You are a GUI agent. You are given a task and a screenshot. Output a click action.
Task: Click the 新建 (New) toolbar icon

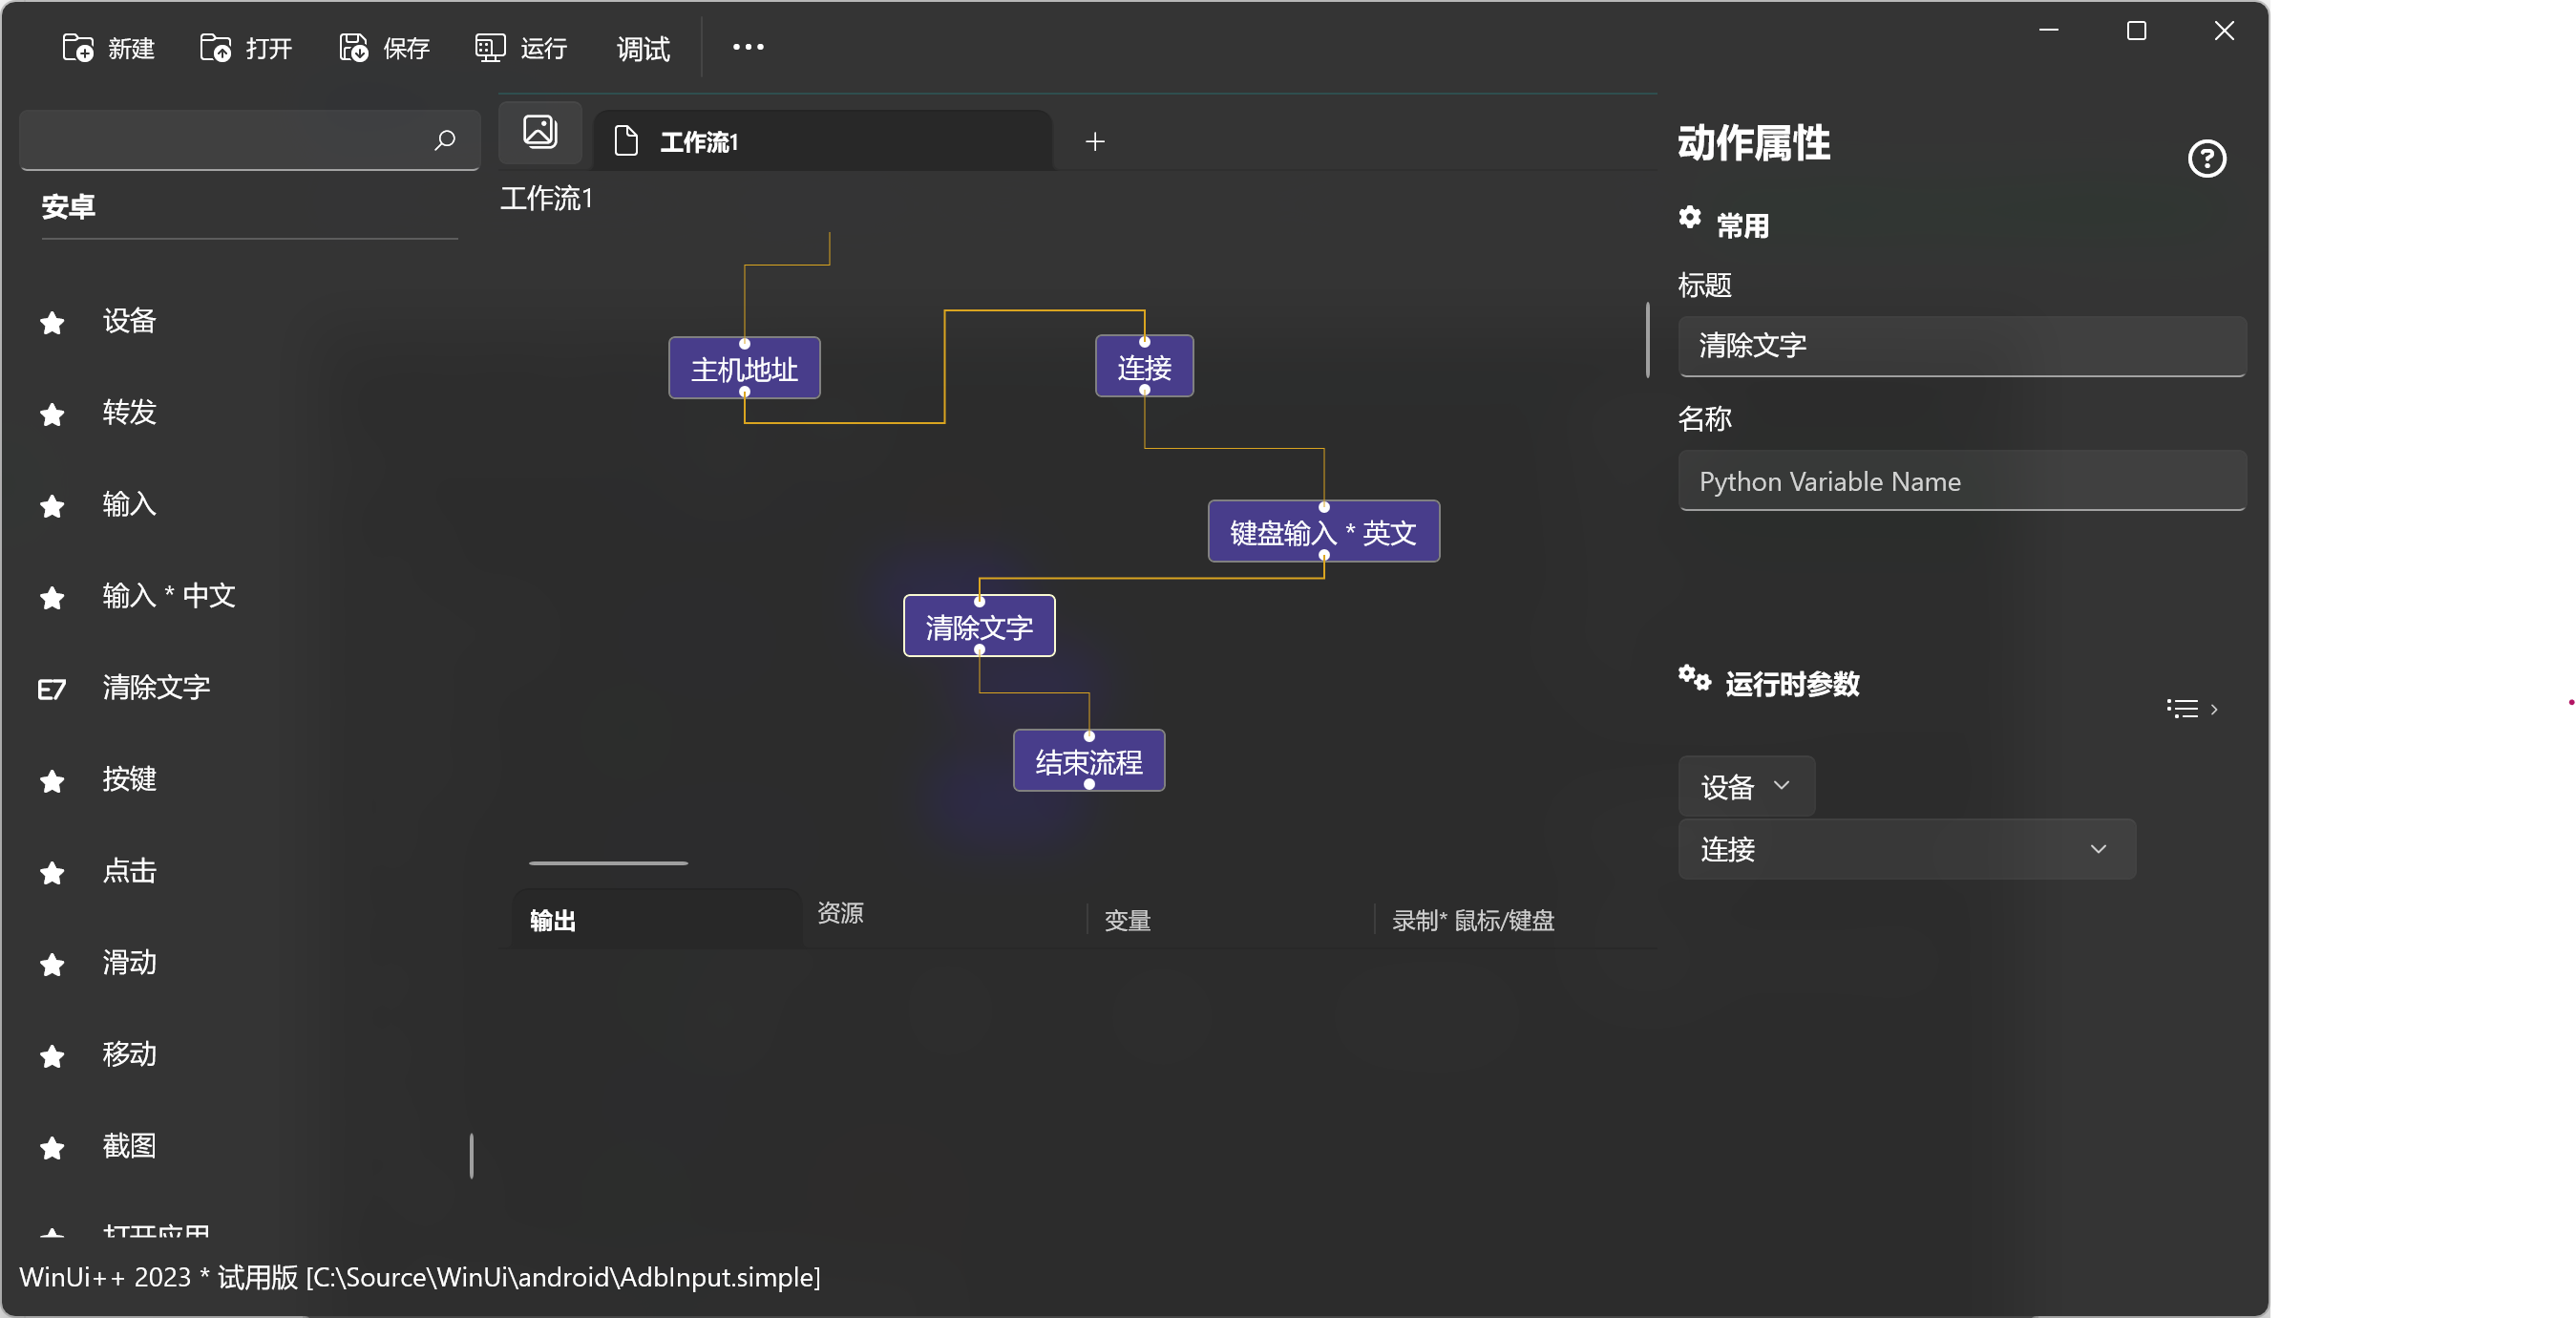(x=78, y=47)
